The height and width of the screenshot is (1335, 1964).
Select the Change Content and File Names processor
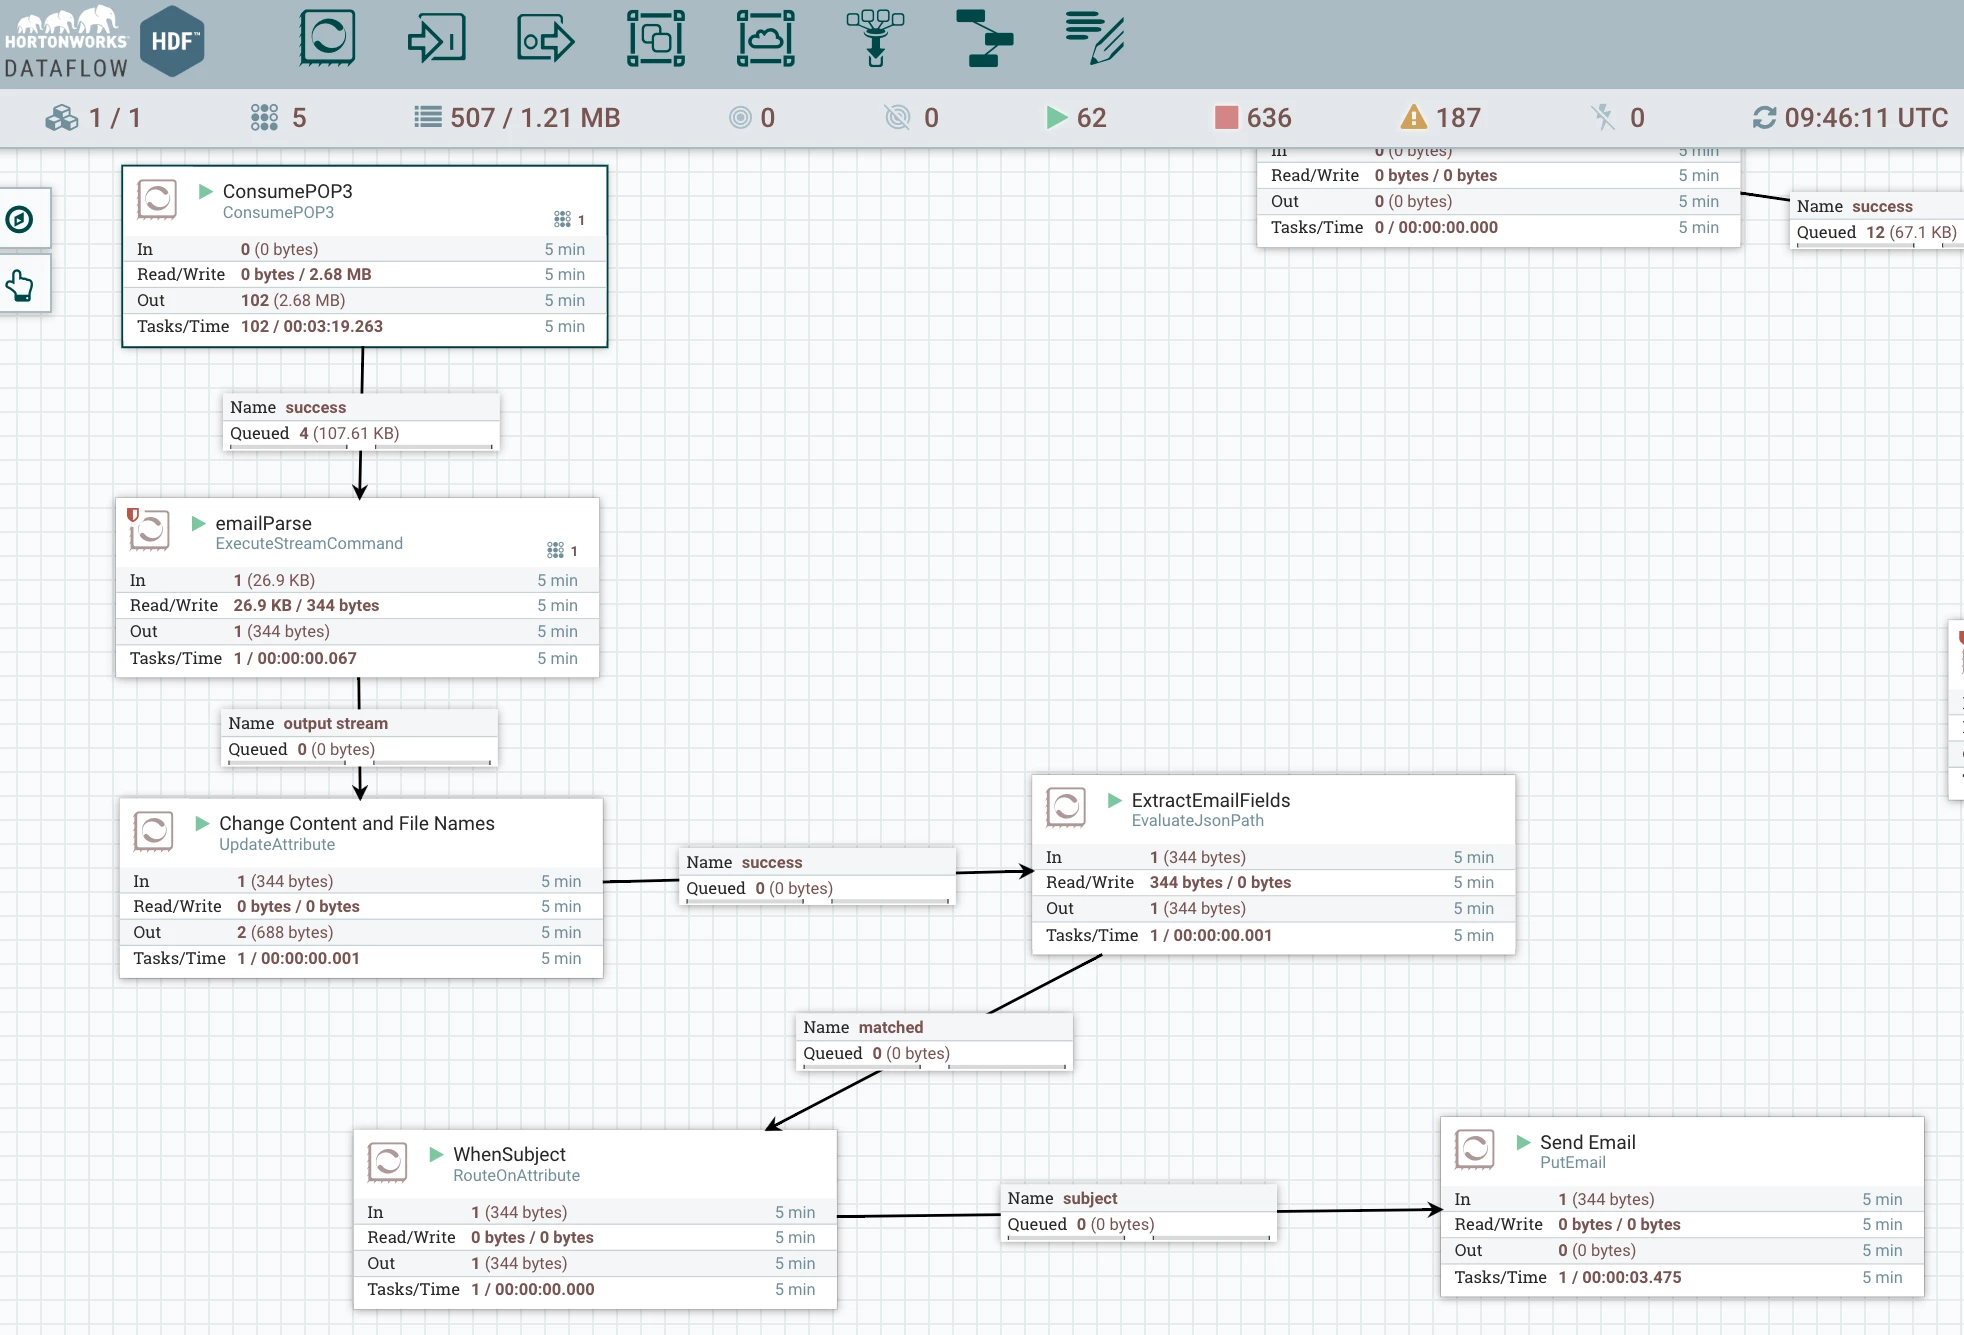pos(361,888)
